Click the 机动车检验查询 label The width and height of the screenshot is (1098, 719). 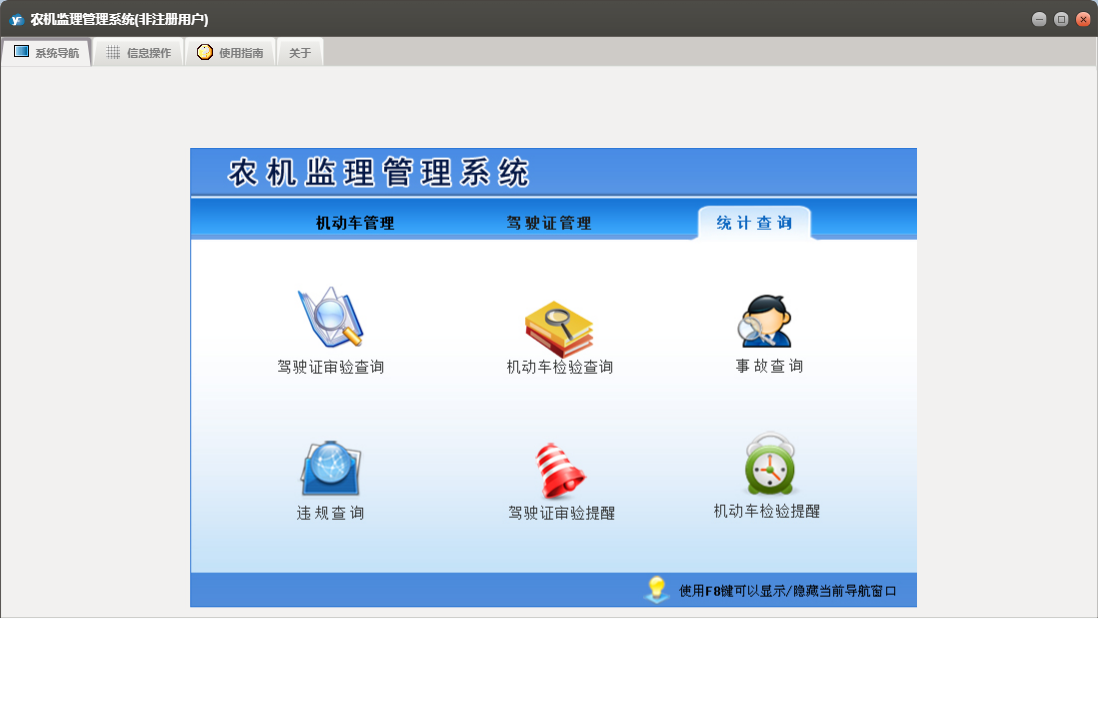[560, 367]
